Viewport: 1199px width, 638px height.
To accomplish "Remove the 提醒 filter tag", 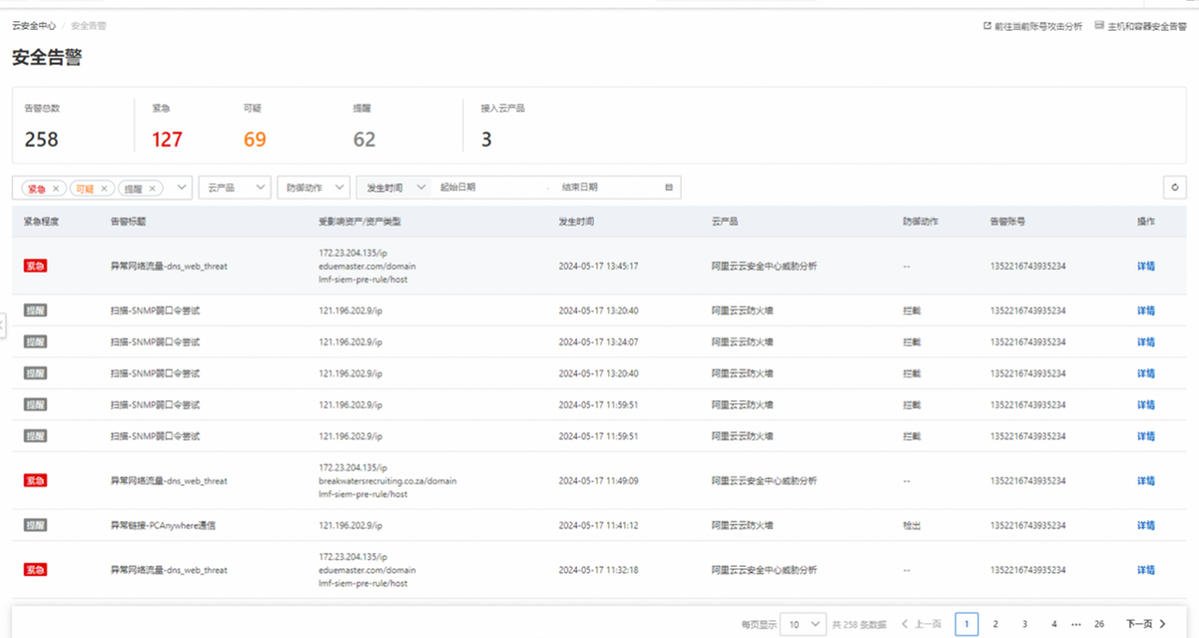I will [152, 188].
